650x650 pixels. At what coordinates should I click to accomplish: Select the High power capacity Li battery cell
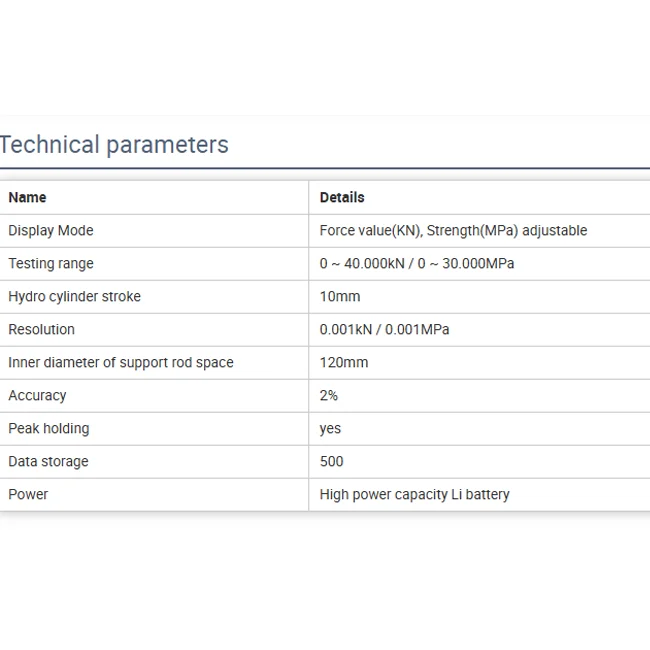[414, 494]
